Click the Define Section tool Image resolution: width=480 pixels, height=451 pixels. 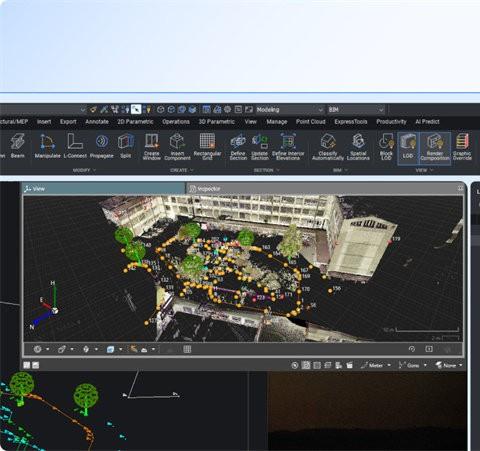[x=238, y=147]
